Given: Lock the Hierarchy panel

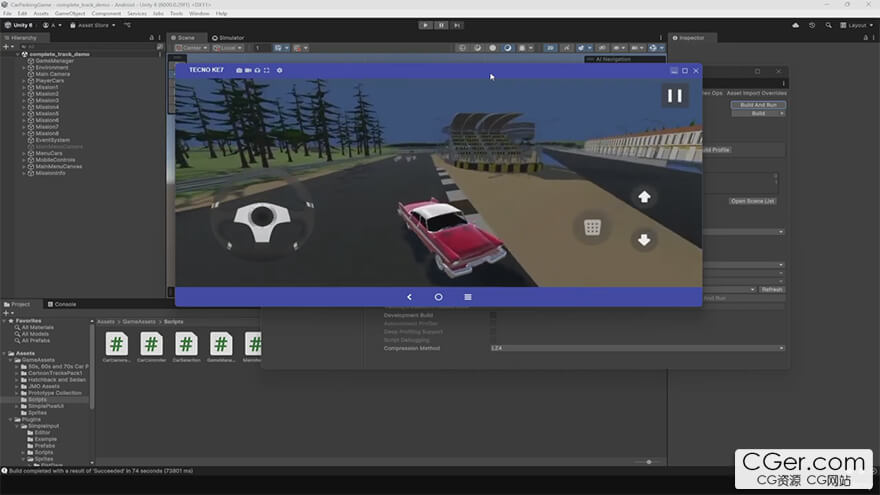Looking at the screenshot, I should click(152, 38).
